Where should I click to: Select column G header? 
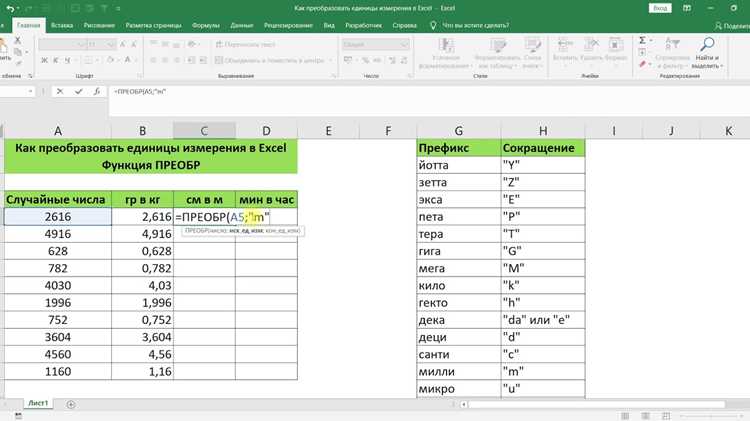[459, 131]
